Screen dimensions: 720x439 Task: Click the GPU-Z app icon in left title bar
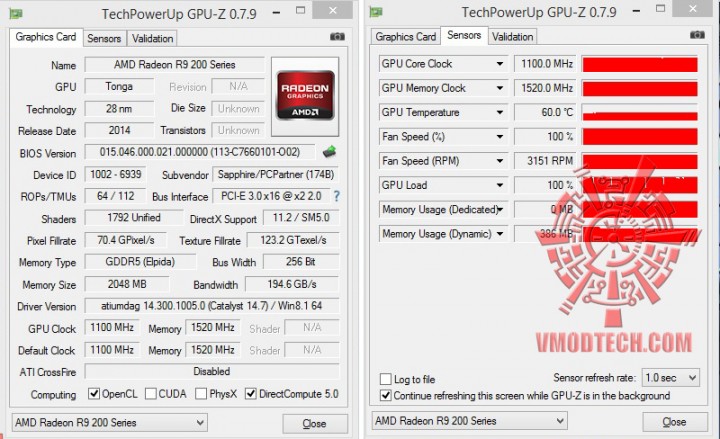tap(16, 13)
